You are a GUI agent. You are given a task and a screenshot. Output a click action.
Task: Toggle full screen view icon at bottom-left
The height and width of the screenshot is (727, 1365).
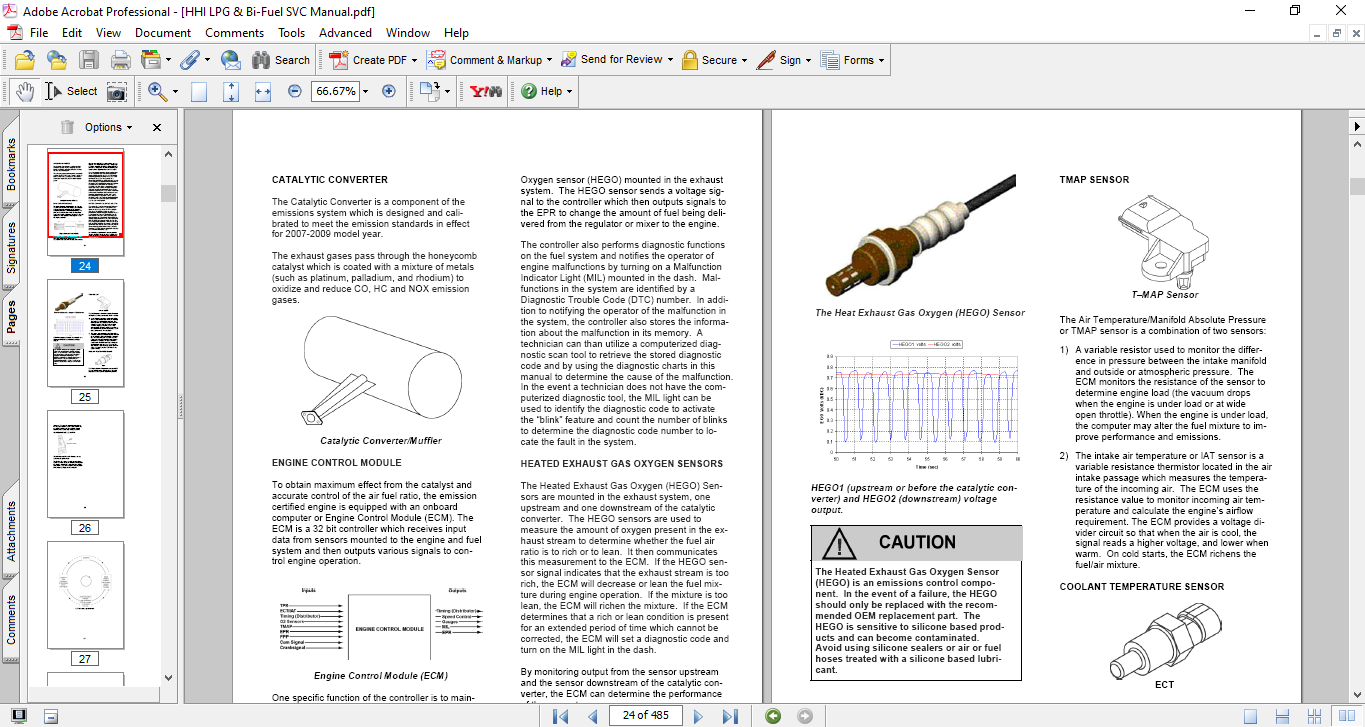19,716
